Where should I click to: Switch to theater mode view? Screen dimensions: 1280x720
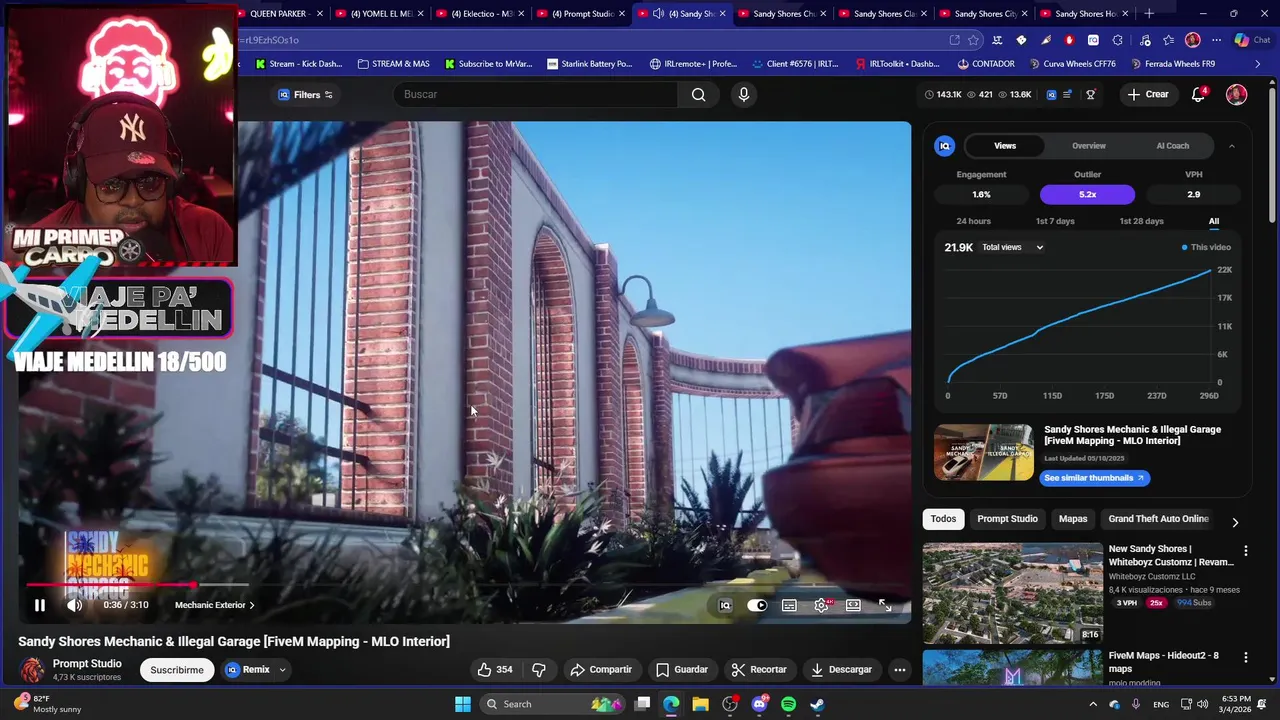point(853,605)
